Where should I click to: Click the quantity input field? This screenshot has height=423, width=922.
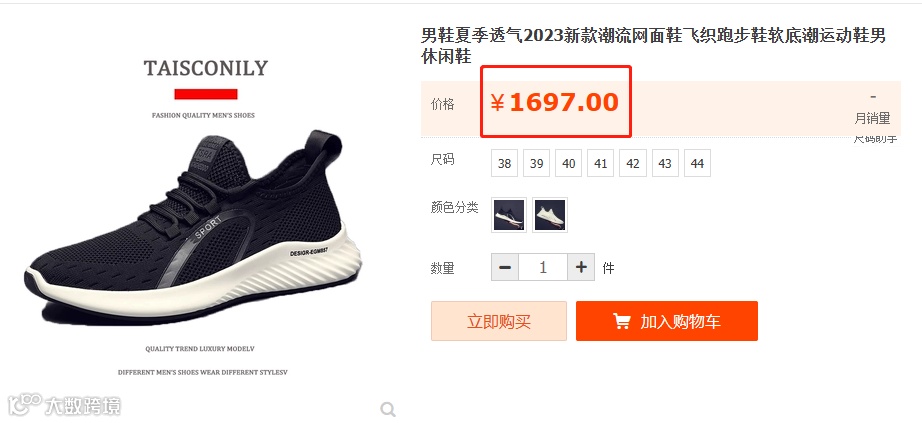543,267
